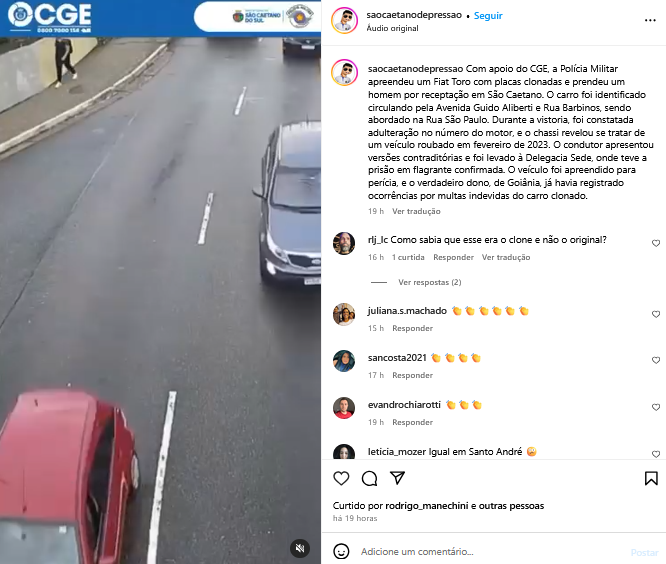666x564 pixels.
Task: Translate rlj_lc's comment via Ver tradução
Action: [x=505, y=257]
